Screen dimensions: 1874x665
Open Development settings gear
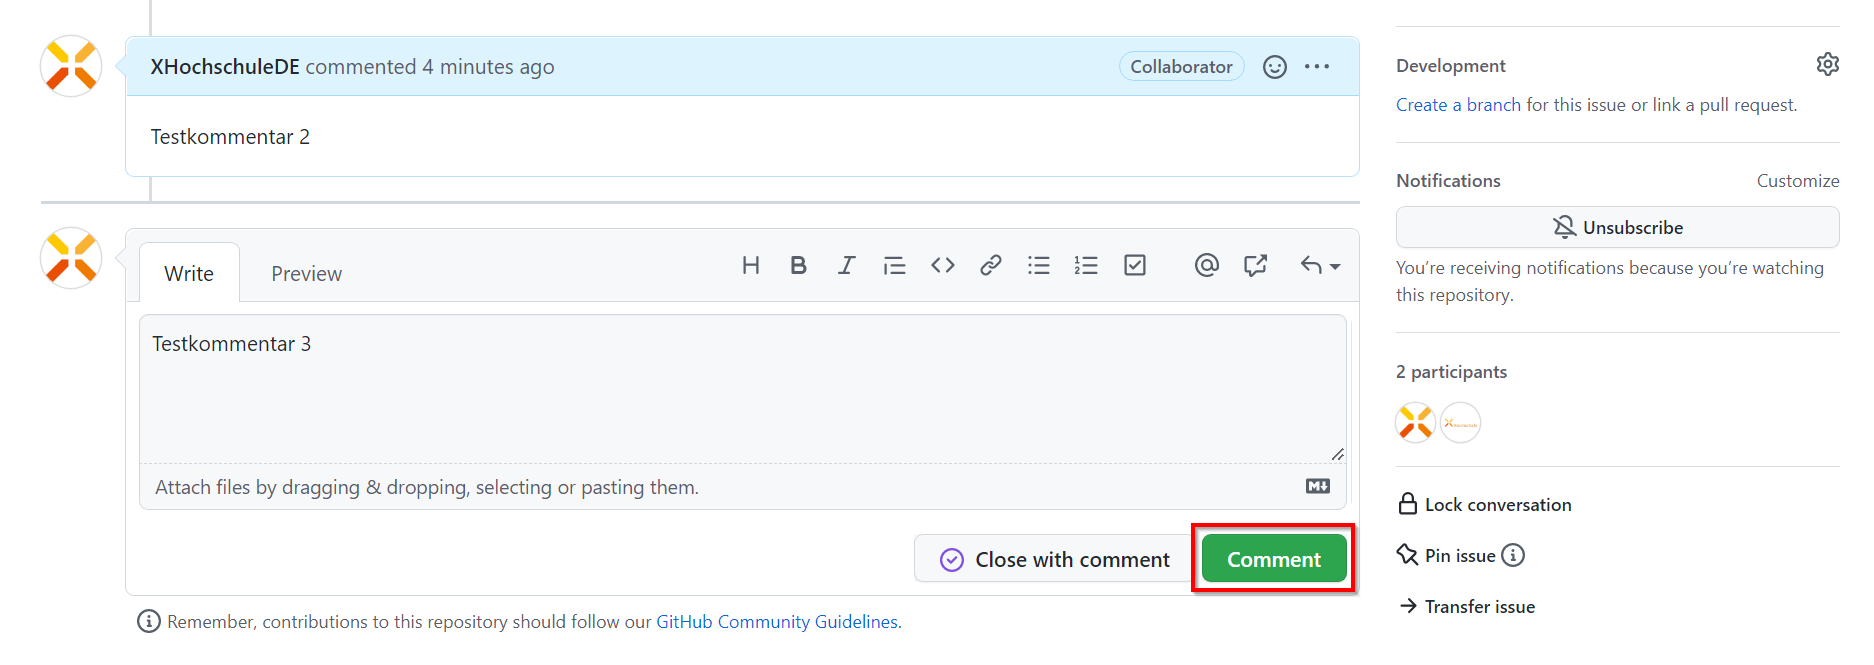click(1827, 65)
